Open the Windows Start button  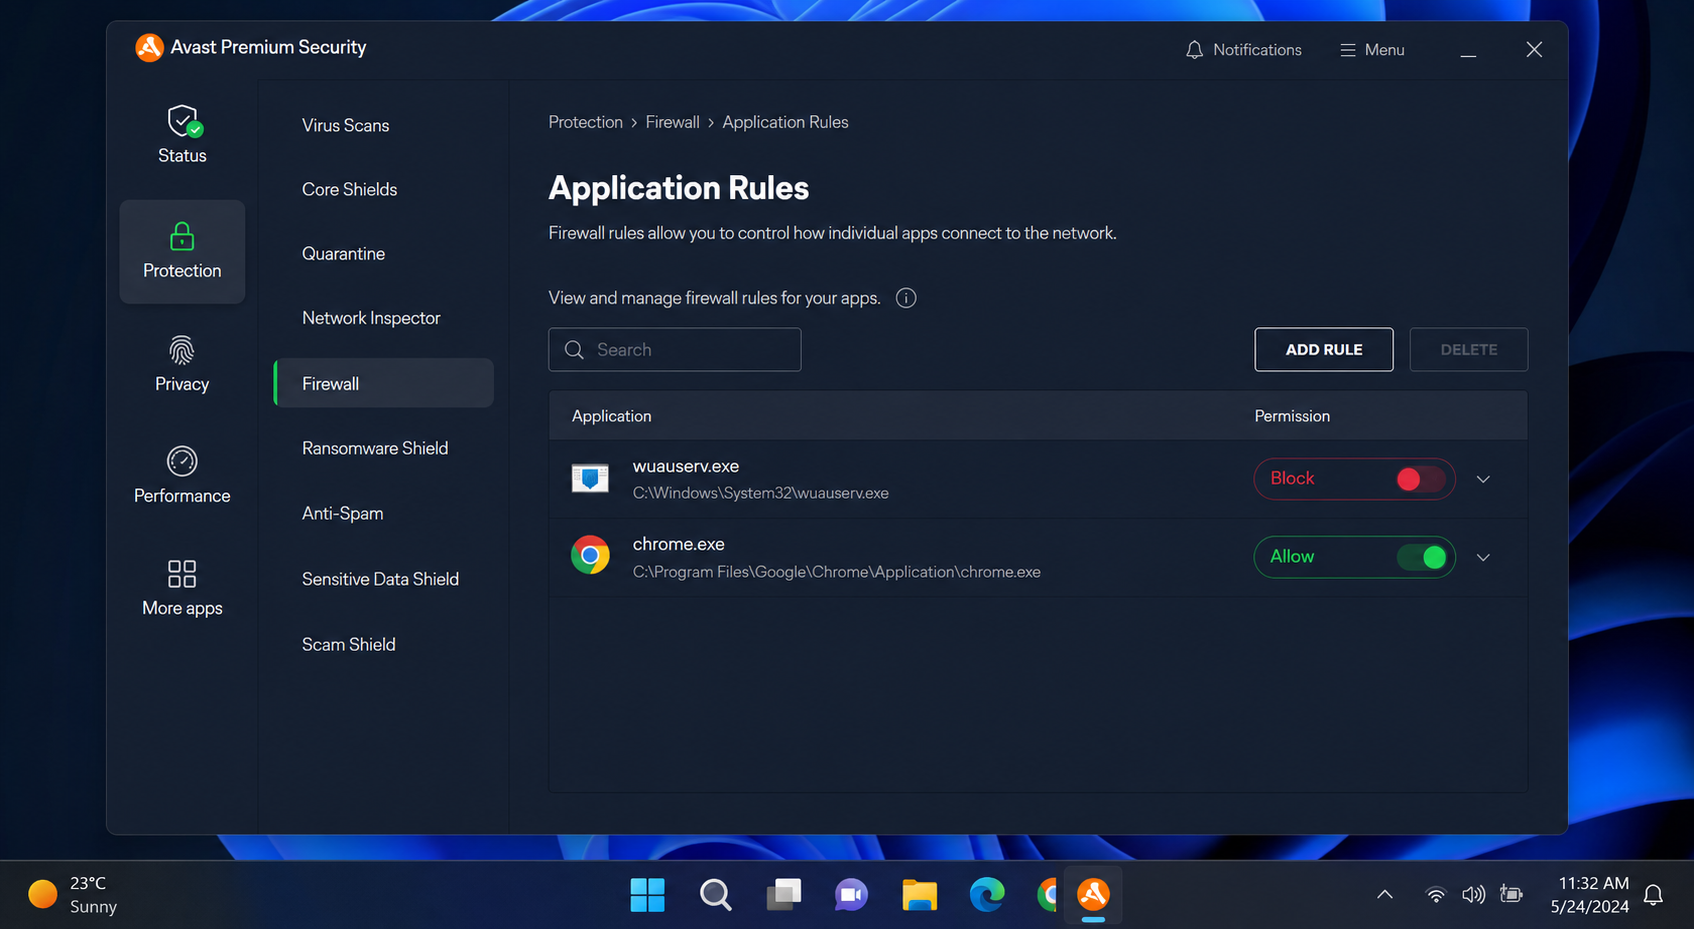pyautogui.click(x=647, y=895)
